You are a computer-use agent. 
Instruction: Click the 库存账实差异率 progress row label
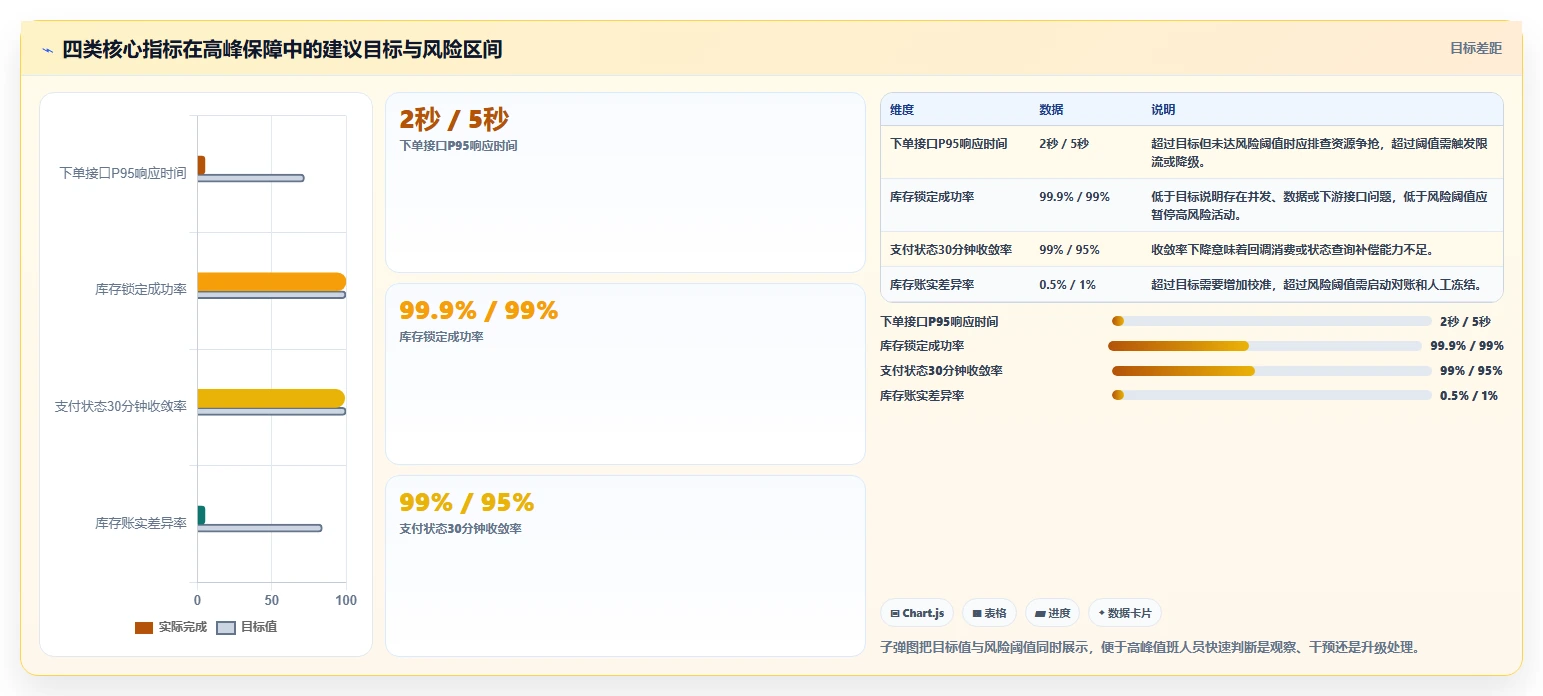point(922,395)
